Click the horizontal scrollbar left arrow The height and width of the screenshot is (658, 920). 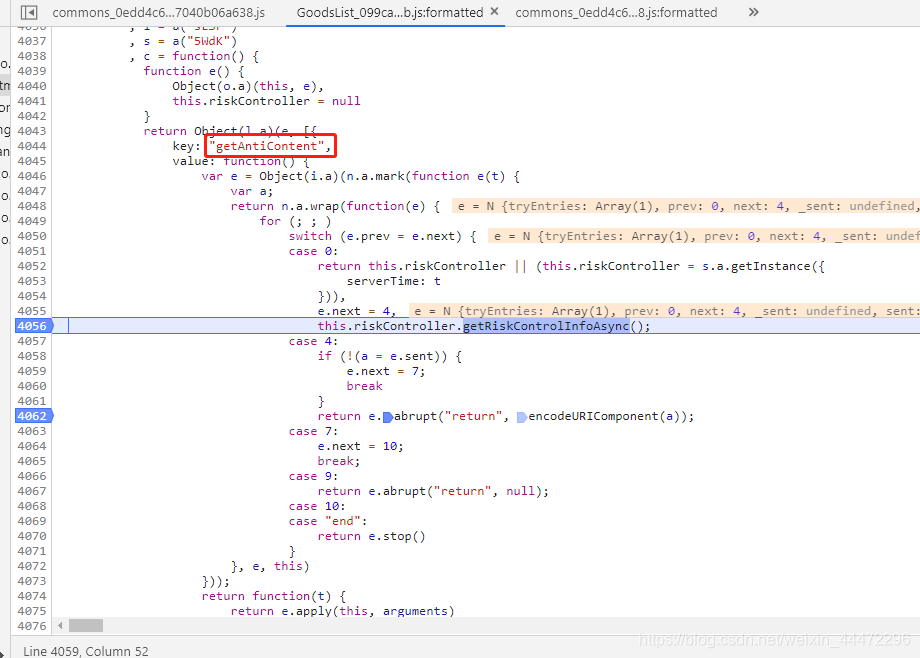click(x=60, y=626)
